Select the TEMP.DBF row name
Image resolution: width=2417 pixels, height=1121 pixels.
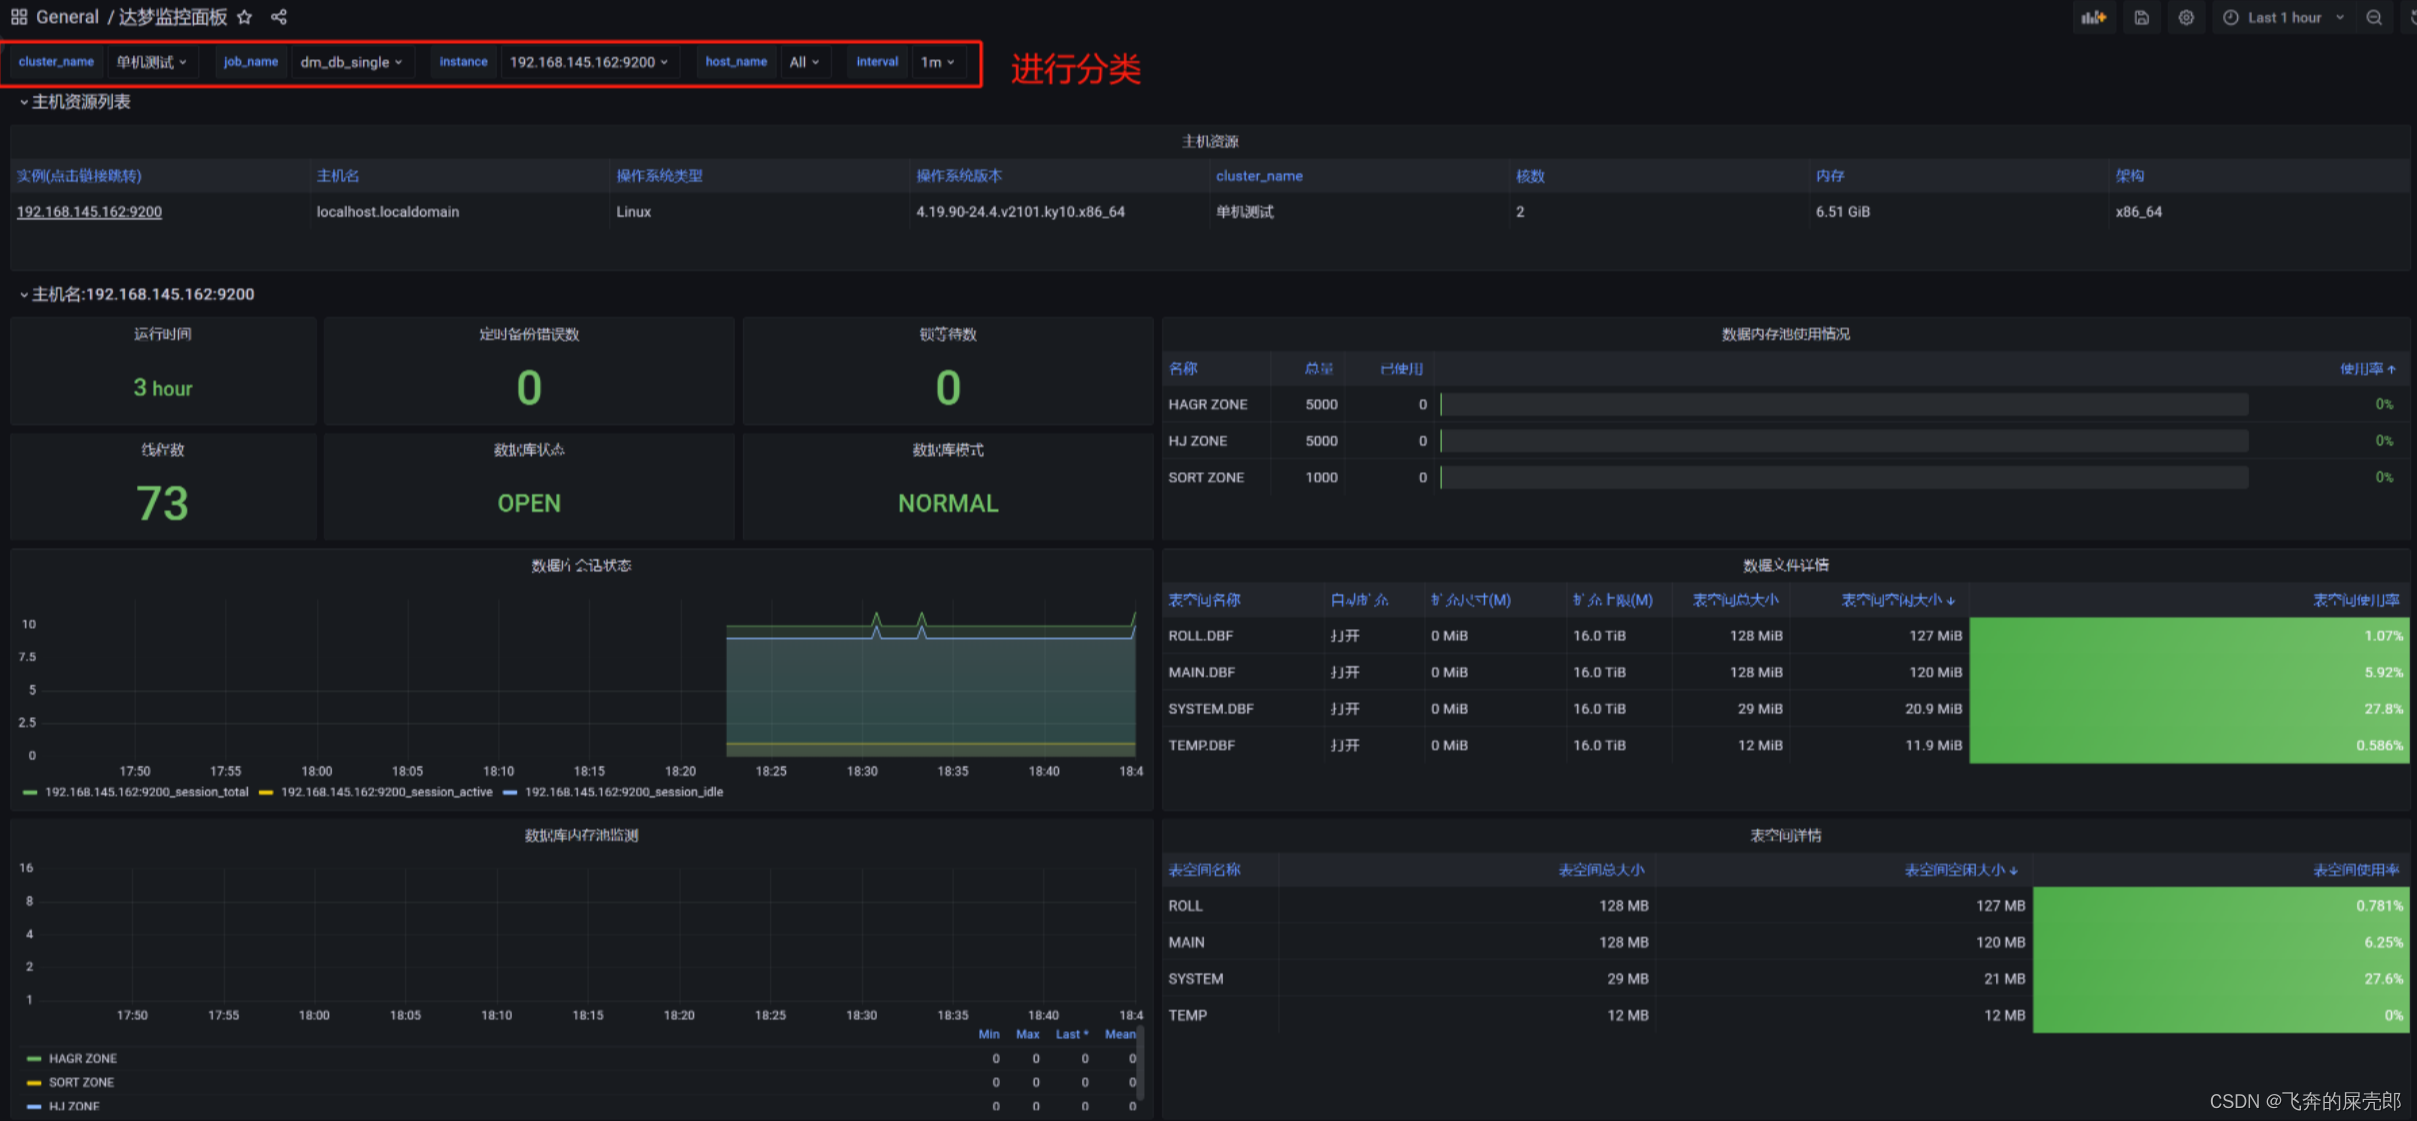[1201, 745]
